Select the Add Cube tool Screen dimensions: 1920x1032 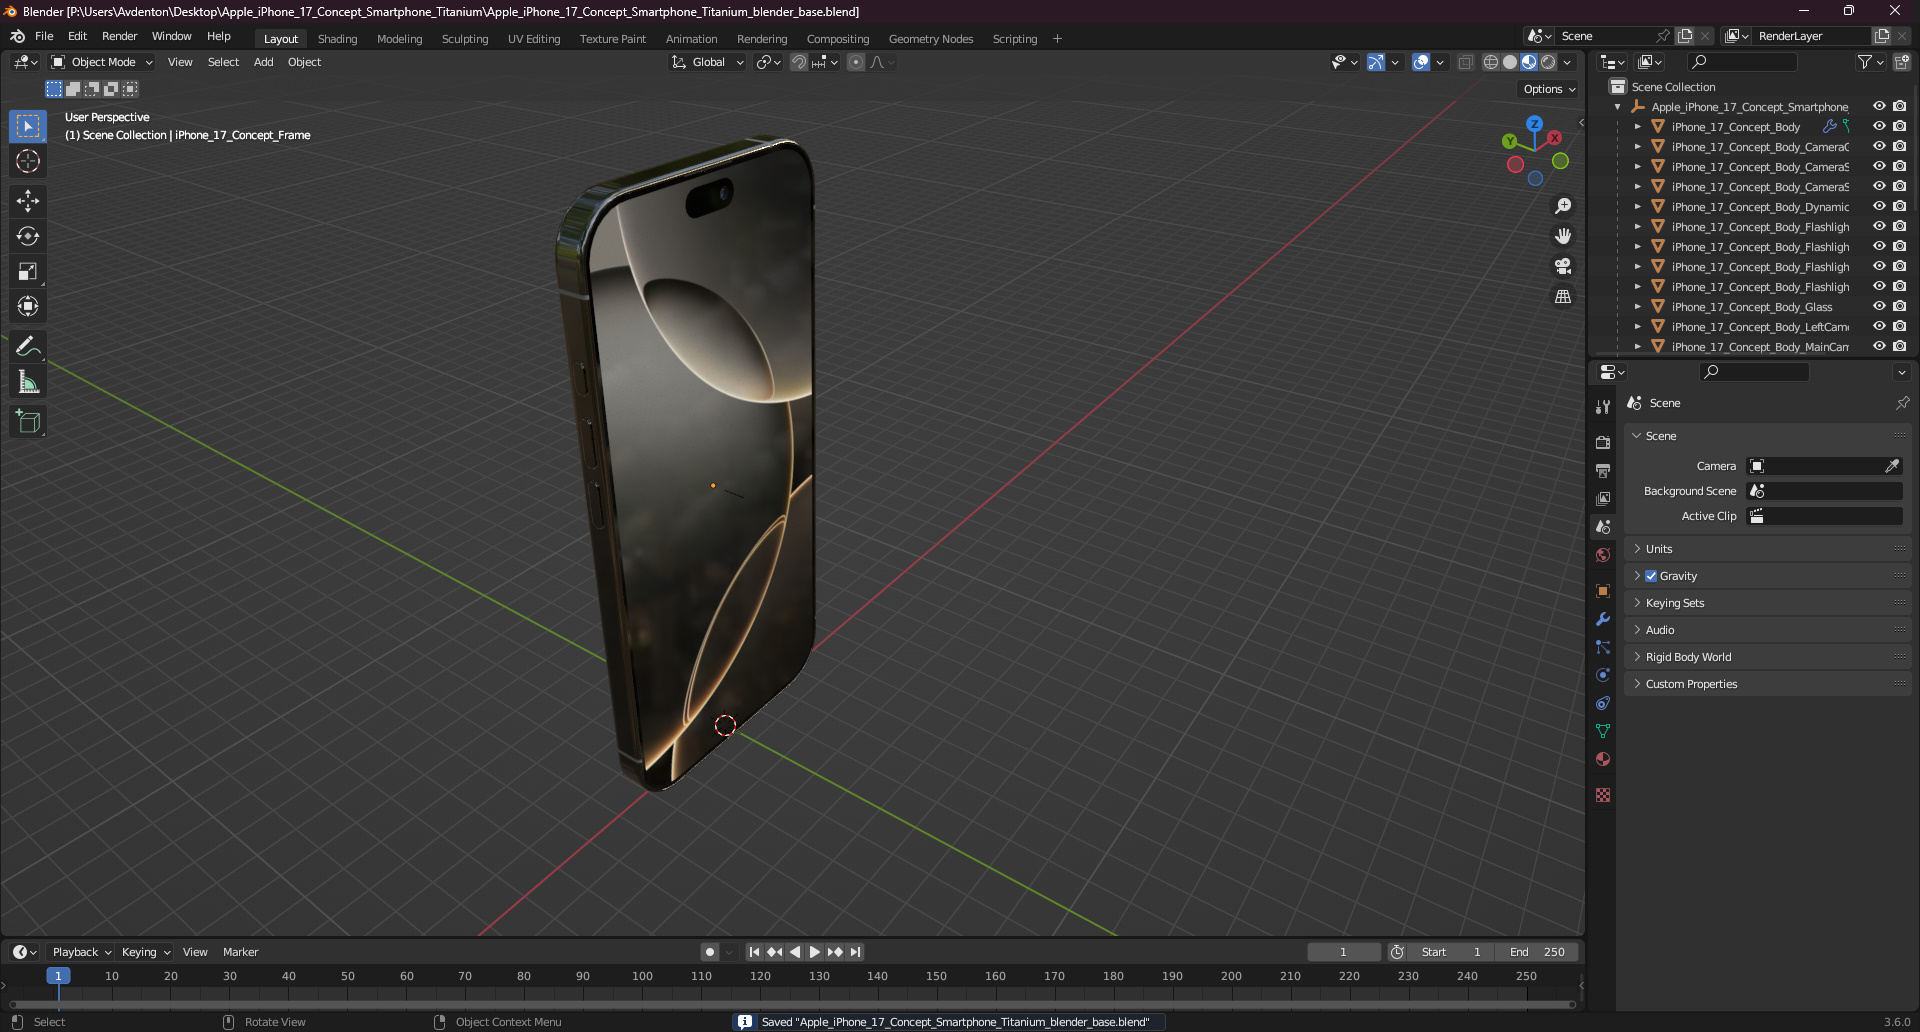click(28, 422)
